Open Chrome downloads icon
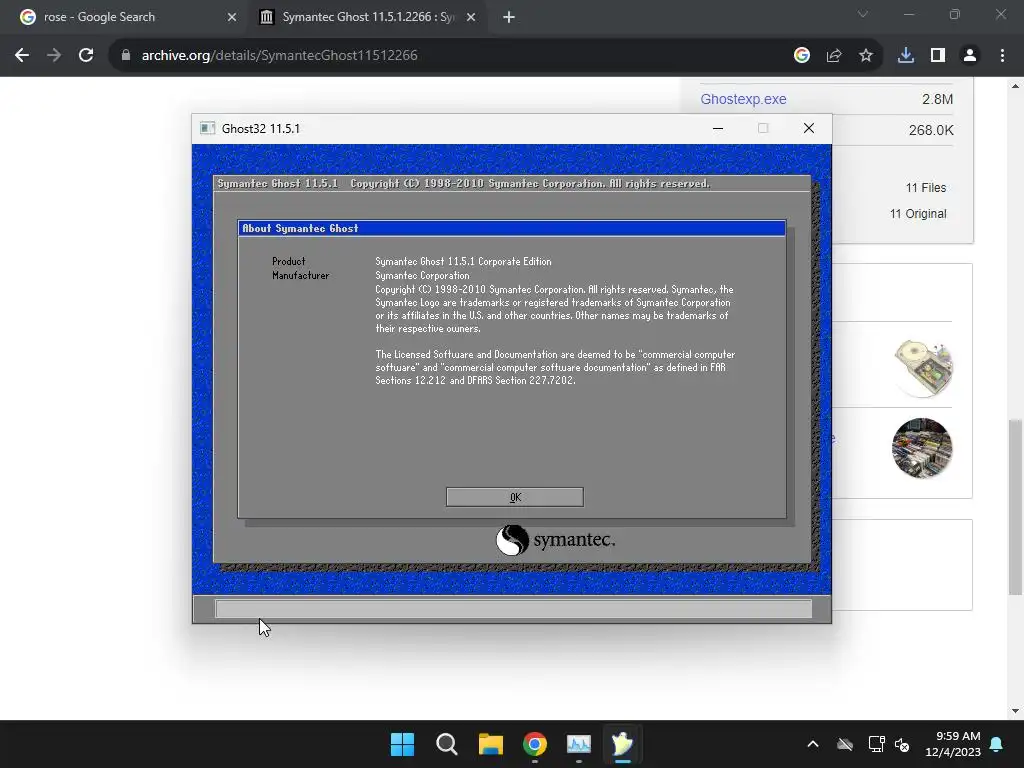1024x768 pixels. tap(906, 56)
